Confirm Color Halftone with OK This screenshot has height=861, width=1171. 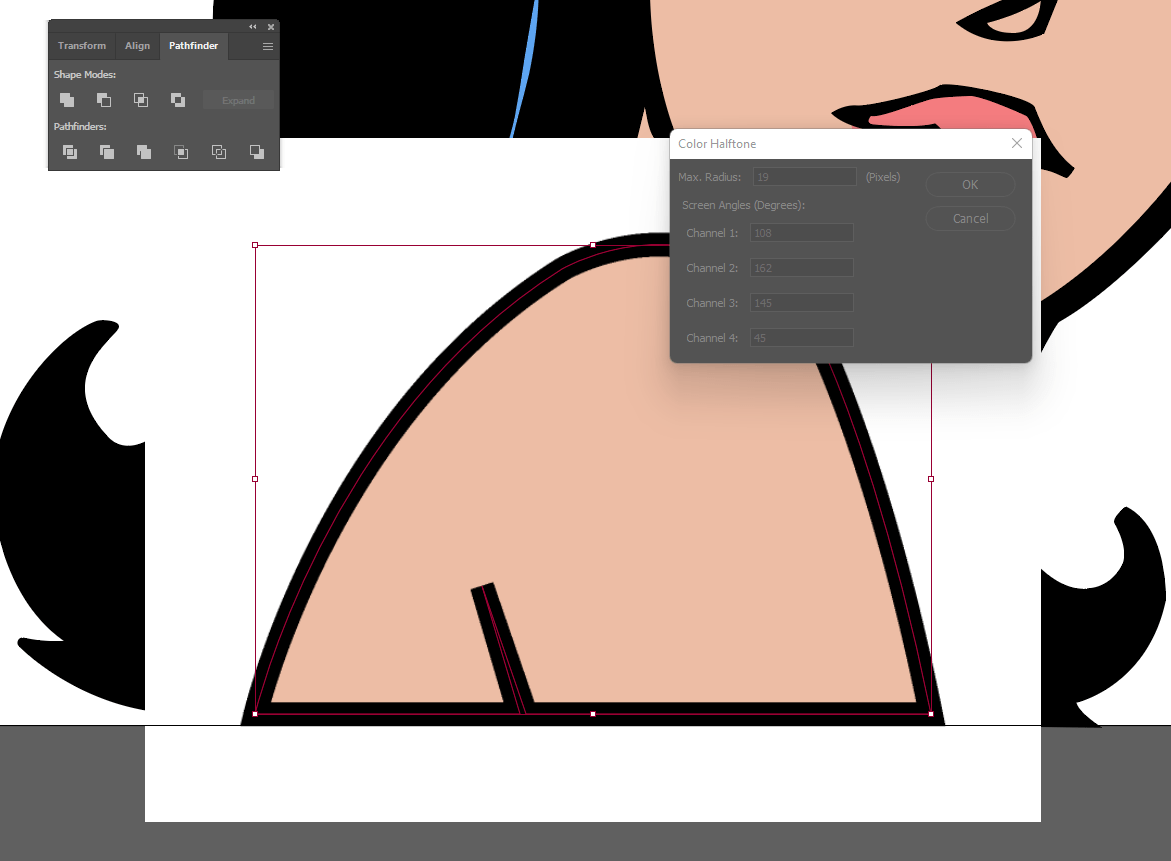click(969, 184)
